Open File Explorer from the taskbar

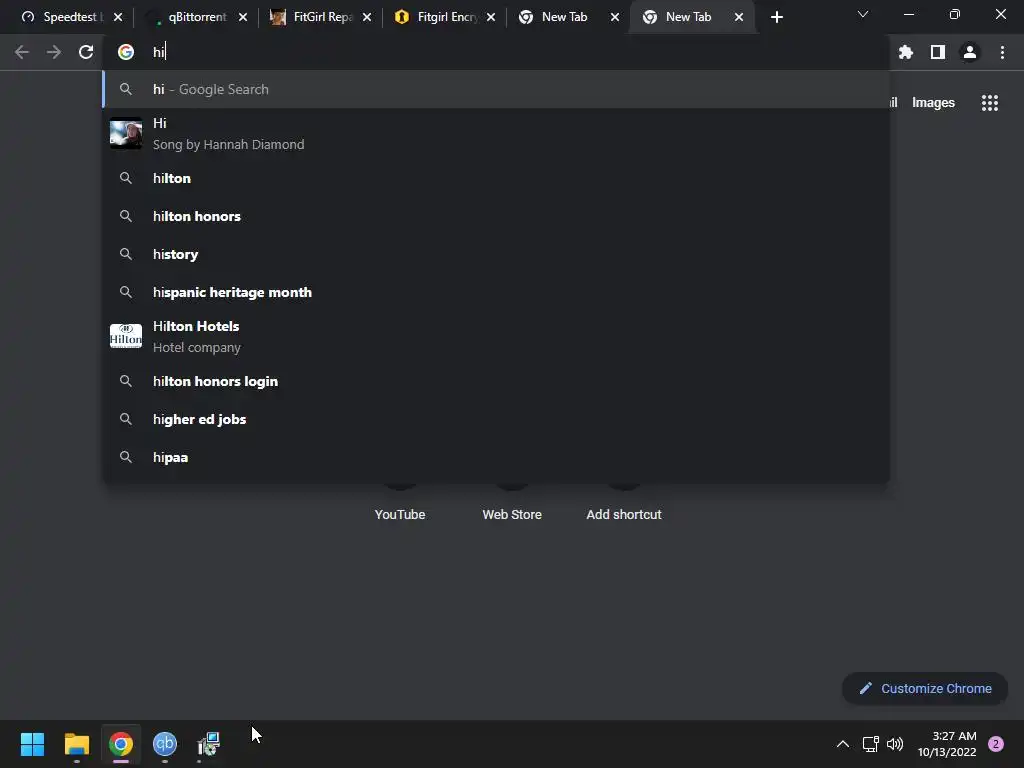77,744
